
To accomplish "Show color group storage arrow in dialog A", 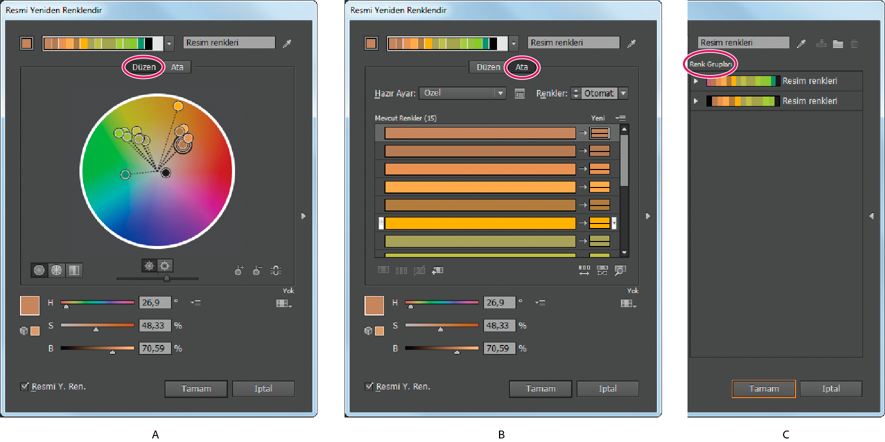I will (304, 216).
